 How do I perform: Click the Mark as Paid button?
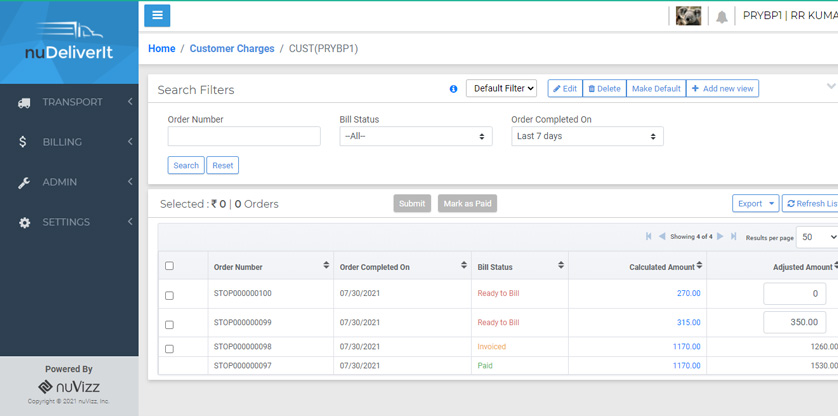pos(468,203)
